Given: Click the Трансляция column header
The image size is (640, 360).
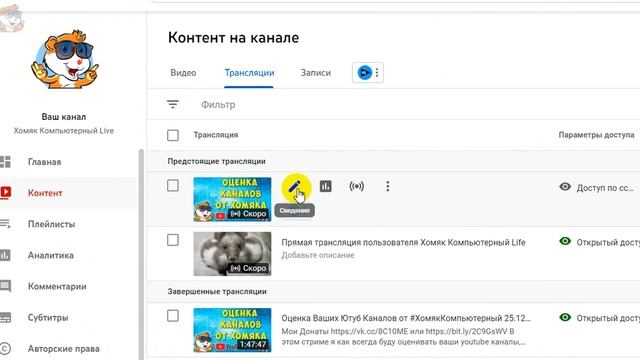Looking at the screenshot, I should (x=216, y=135).
